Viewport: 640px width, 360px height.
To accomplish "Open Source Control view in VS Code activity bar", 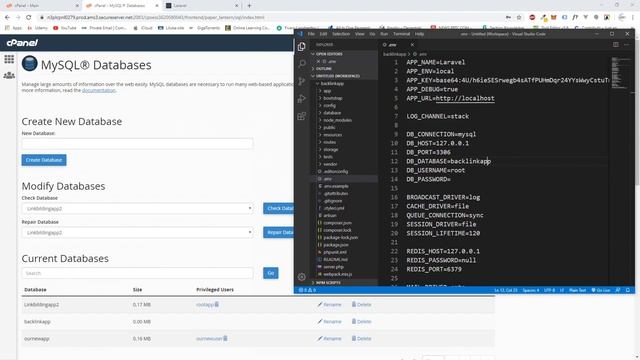I will [302, 81].
